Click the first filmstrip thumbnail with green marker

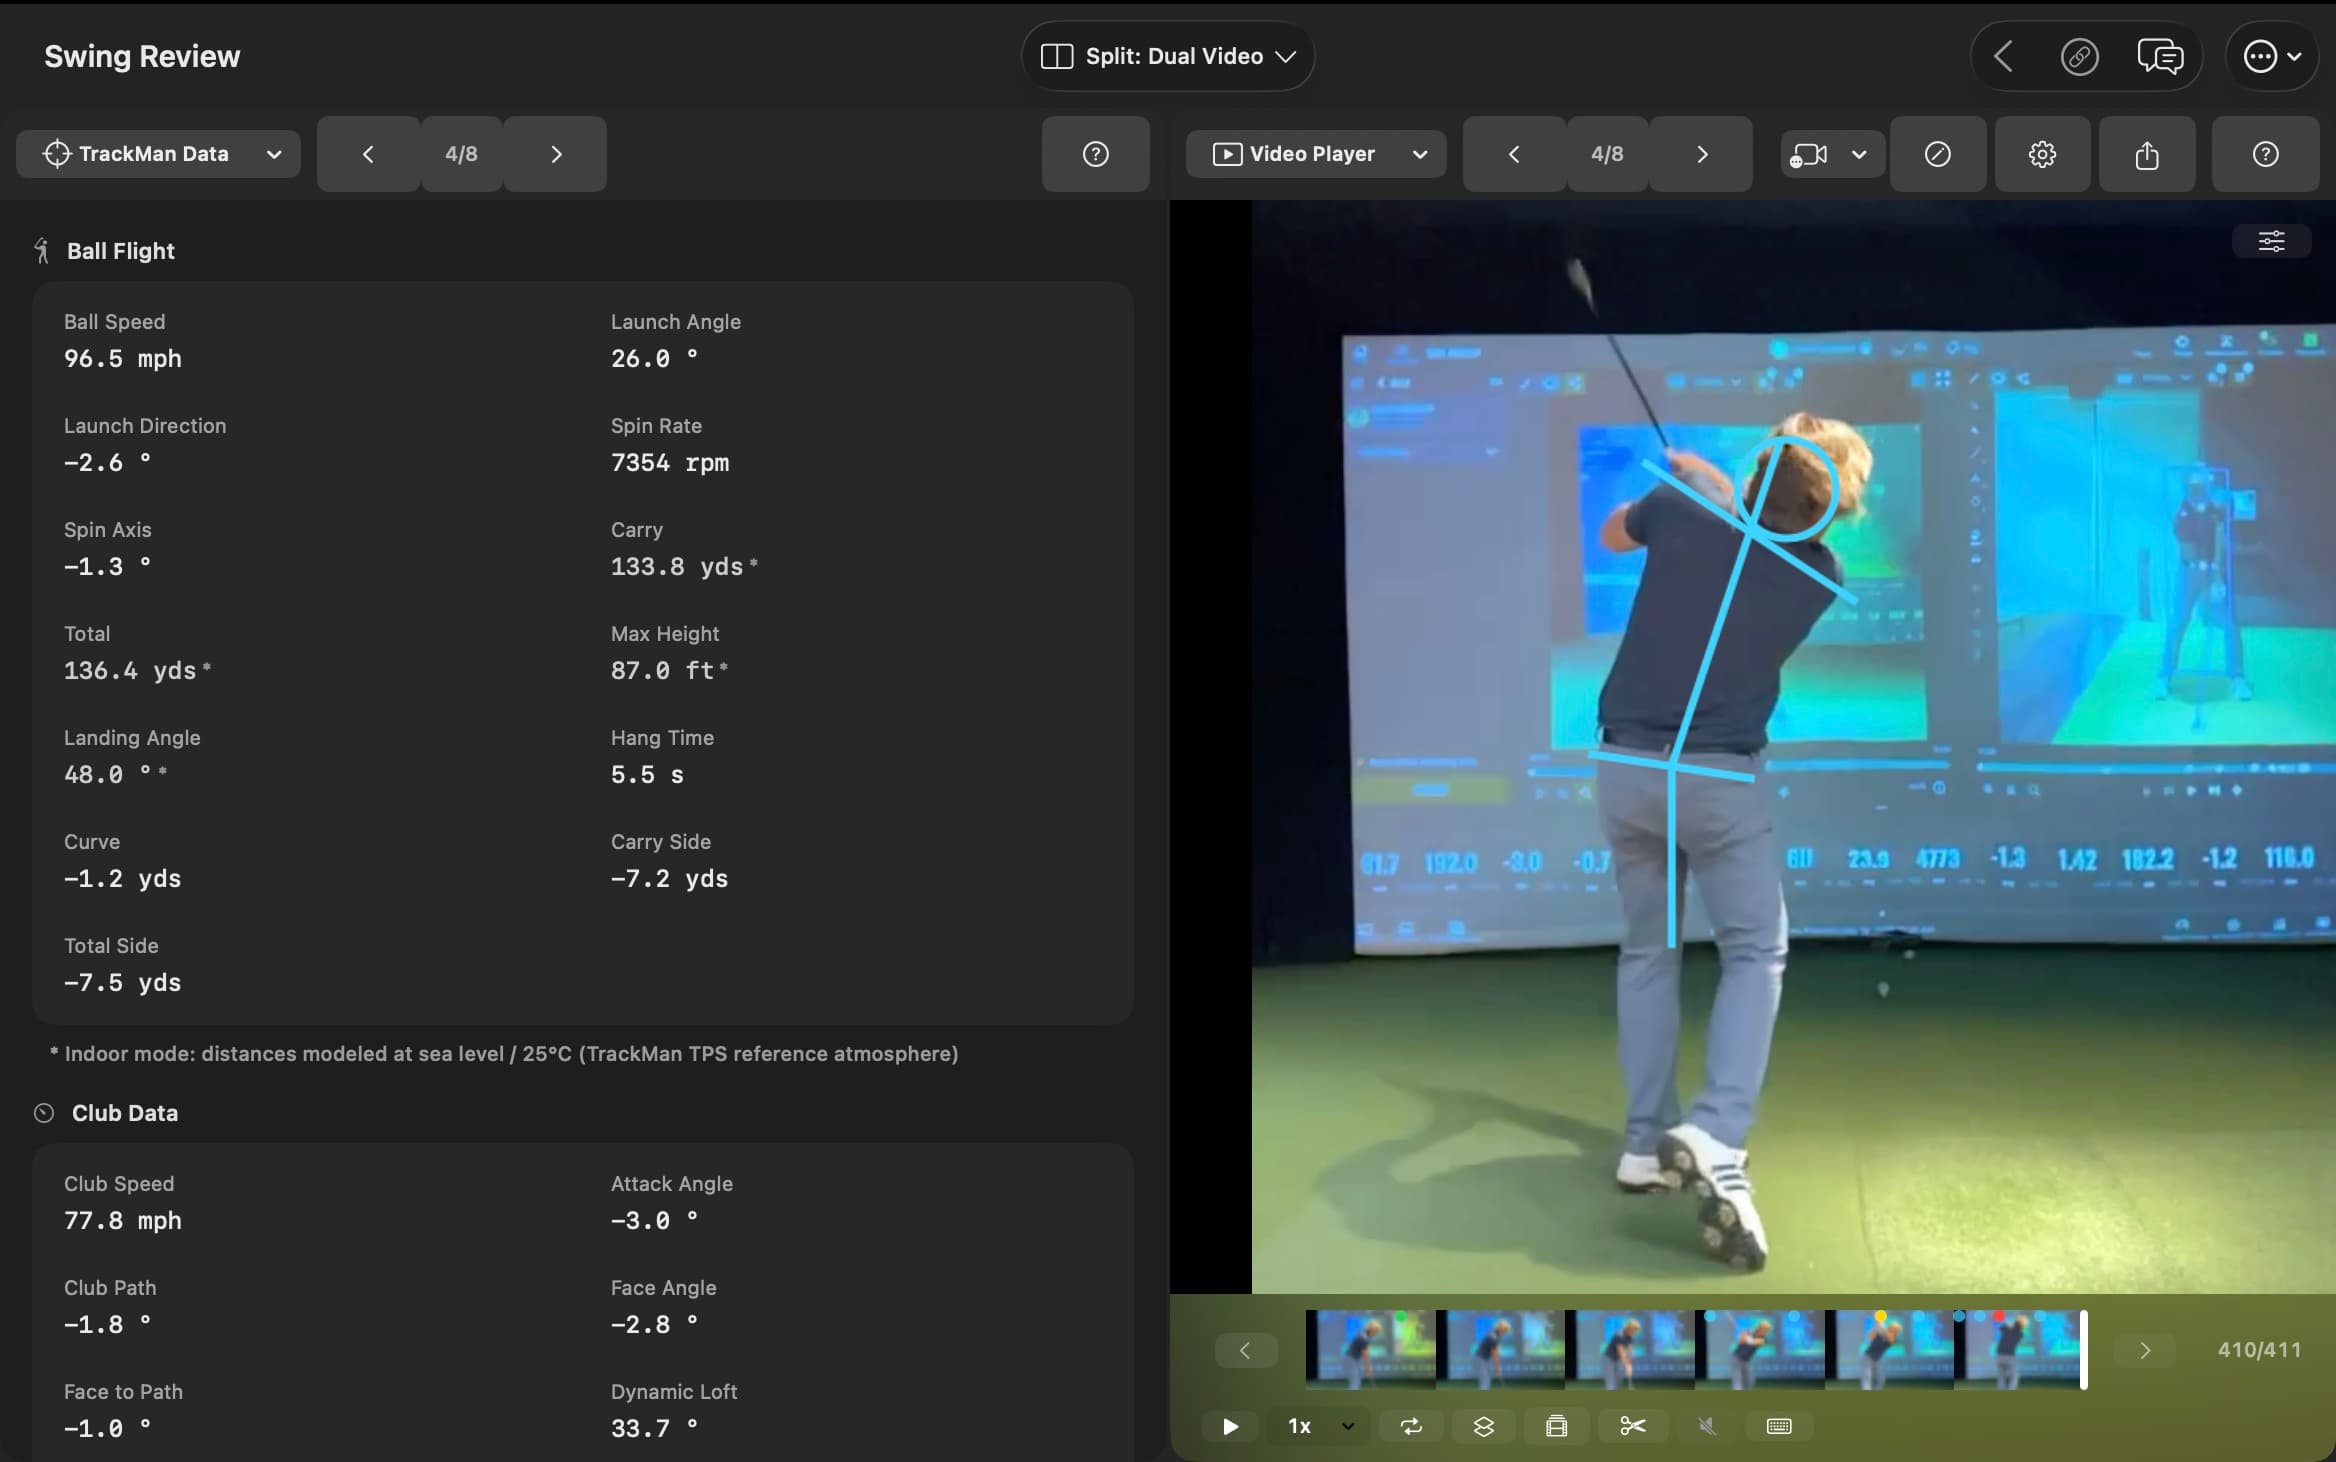point(1371,1351)
